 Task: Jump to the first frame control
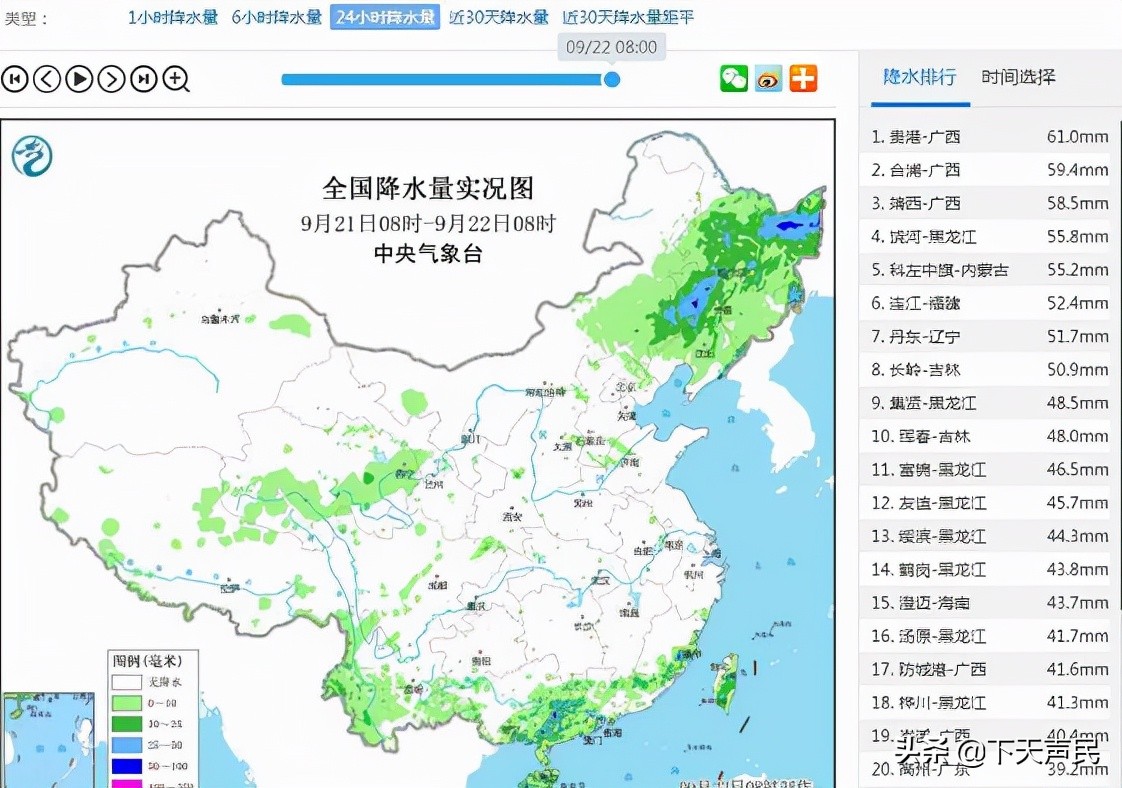coord(15,79)
